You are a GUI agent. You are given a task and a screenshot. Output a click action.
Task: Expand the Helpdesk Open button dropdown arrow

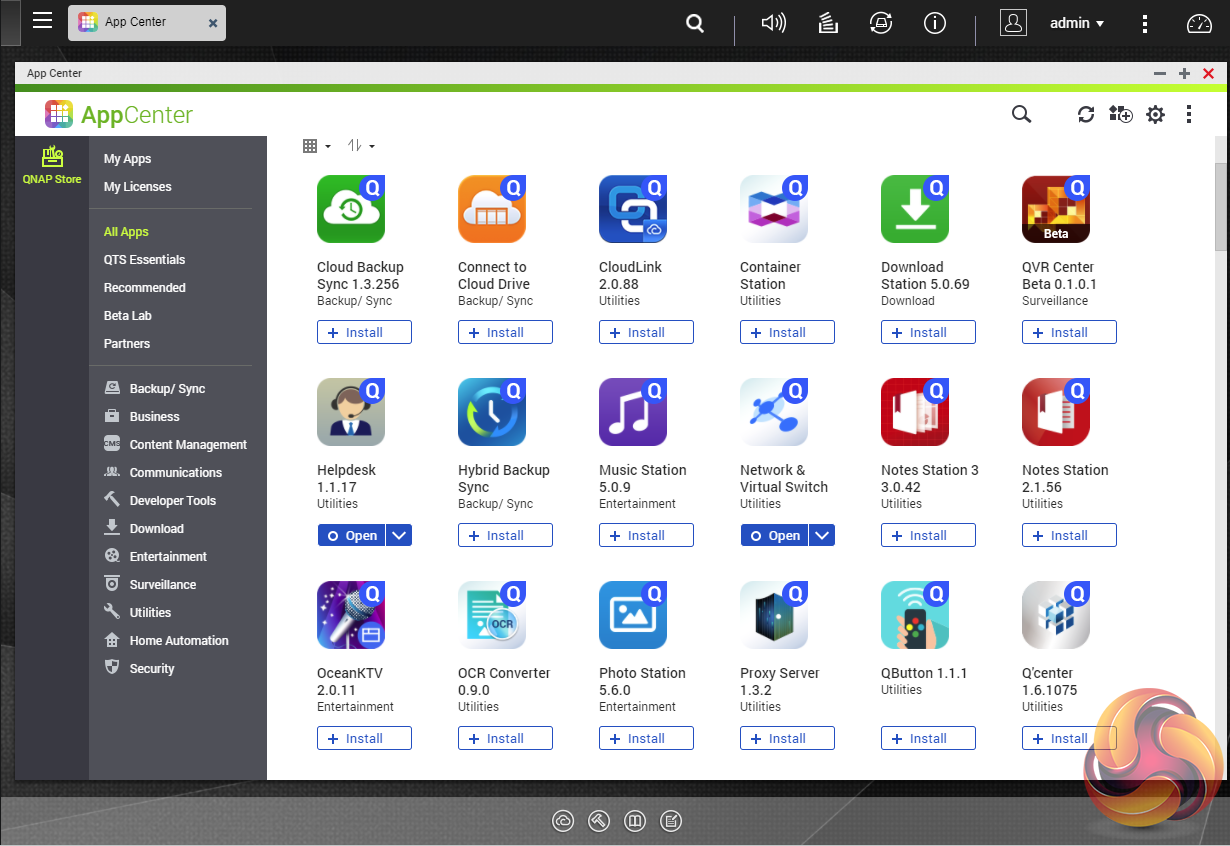pos(399,536)
